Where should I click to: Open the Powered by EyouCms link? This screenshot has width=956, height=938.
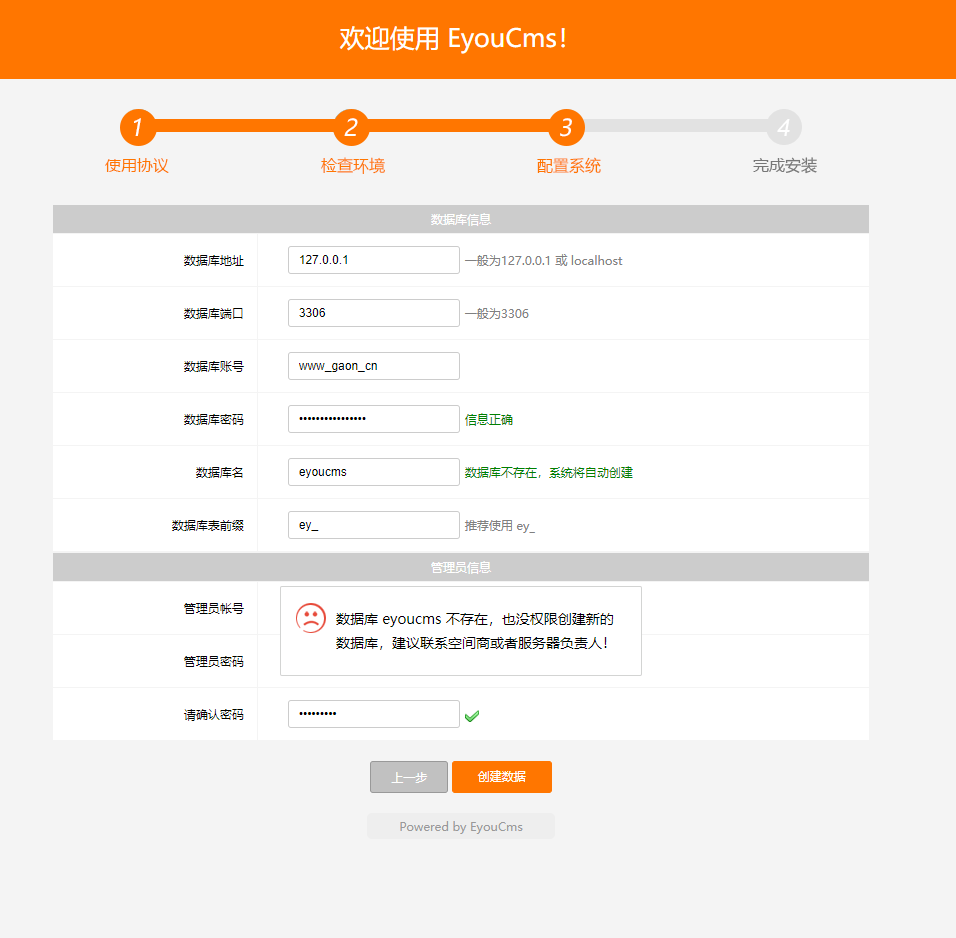click(x=461, y=826)
